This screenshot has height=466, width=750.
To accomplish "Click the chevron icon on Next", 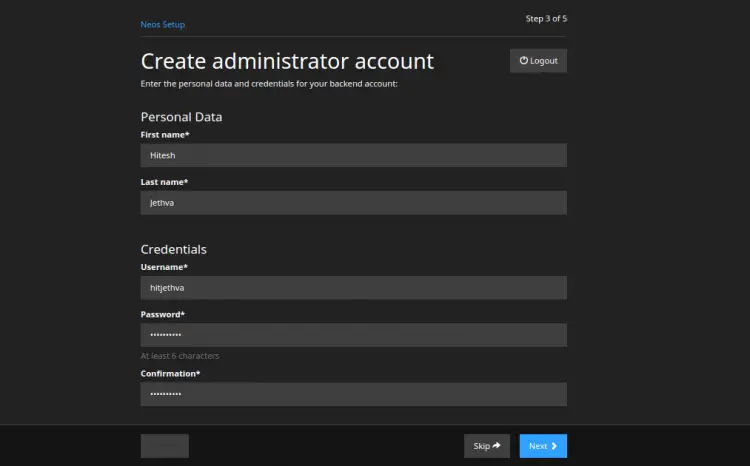I will click(553, 446).
